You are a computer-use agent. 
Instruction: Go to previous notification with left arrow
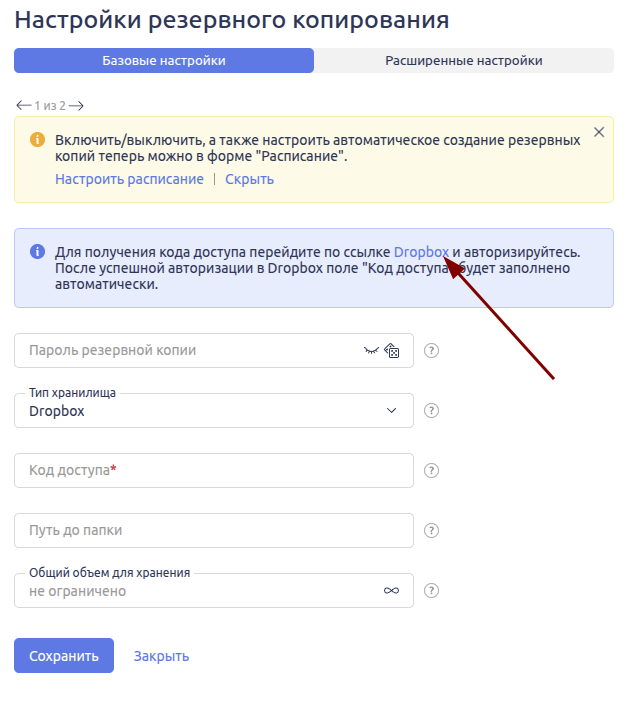23,105
